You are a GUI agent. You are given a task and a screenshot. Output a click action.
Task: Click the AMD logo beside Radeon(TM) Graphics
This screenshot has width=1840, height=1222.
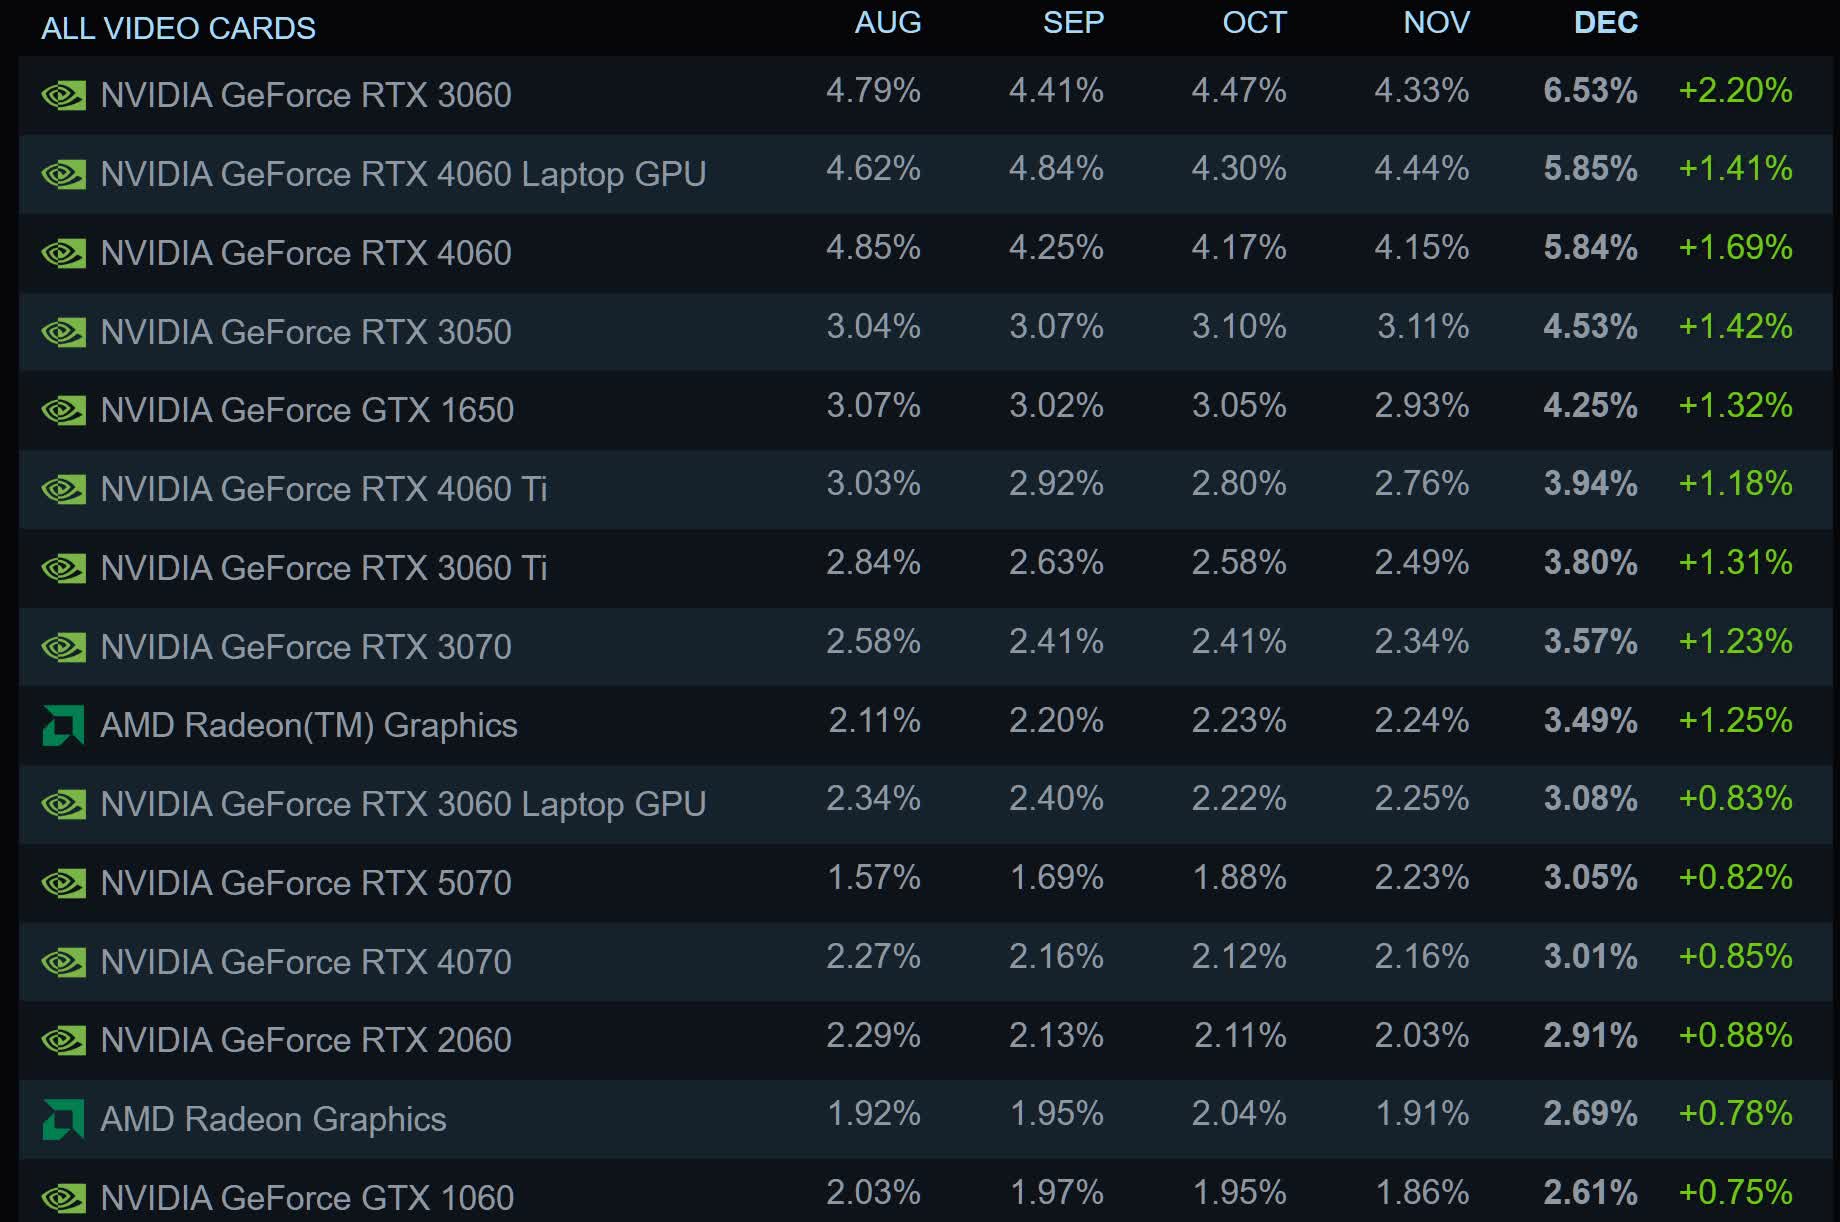[x=63, y=726]
